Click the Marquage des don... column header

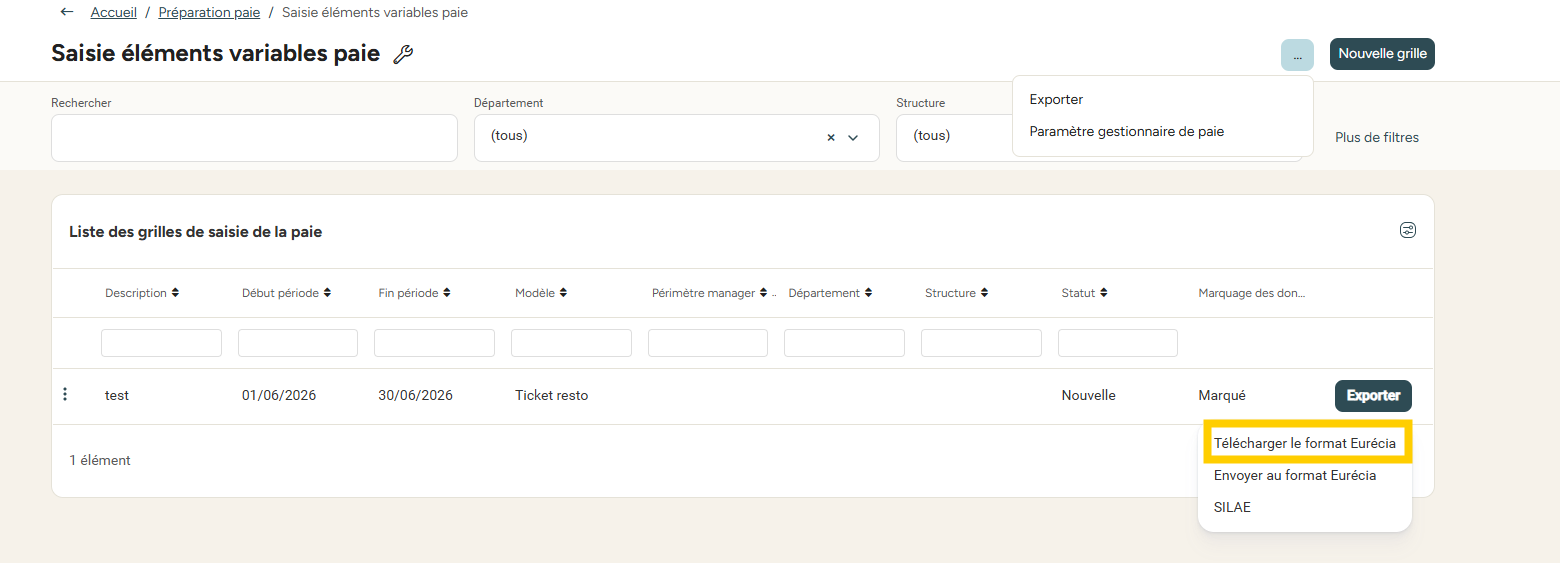click(x=1252, y=293)
